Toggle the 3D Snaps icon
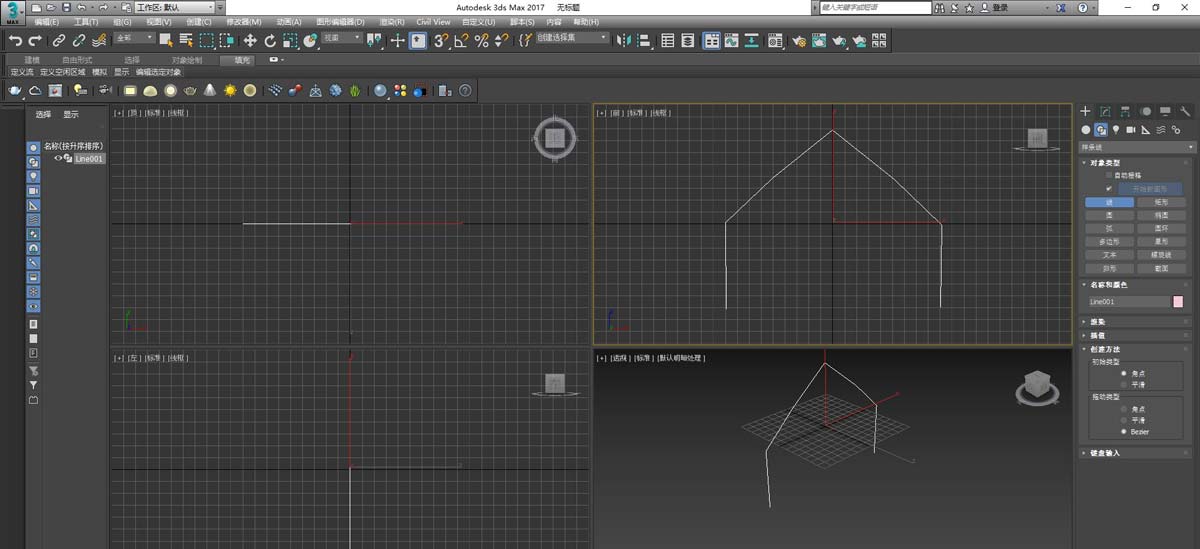The height and width of the screenshot is (549, 1200). [440, 40]
